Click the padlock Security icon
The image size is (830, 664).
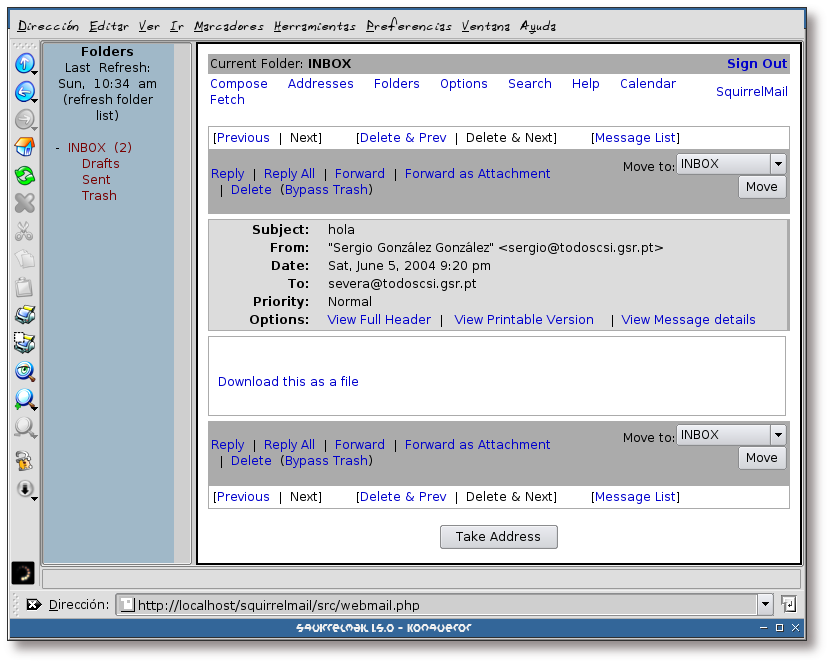pyautogui.click(x=24, y=461)
